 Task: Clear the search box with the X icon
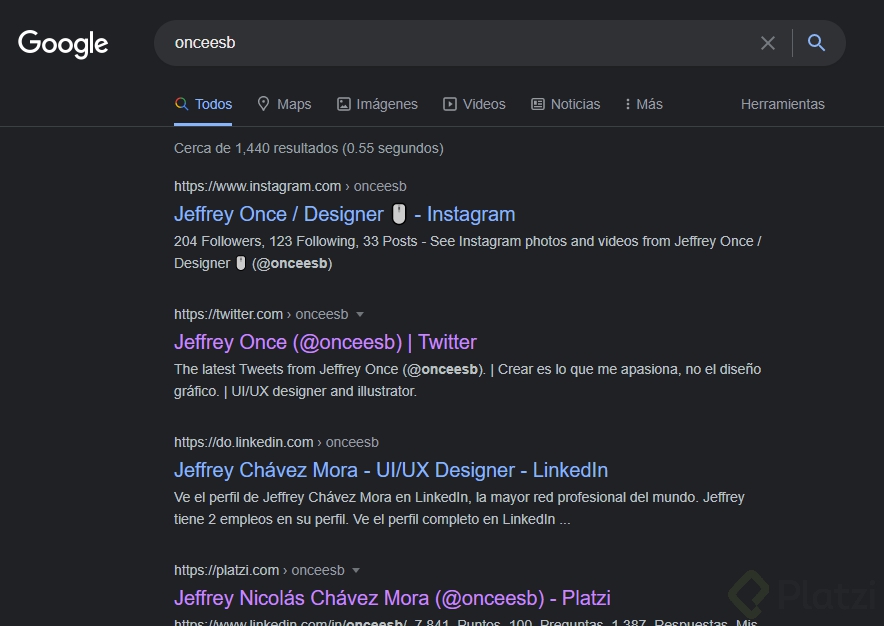point(767,43)
